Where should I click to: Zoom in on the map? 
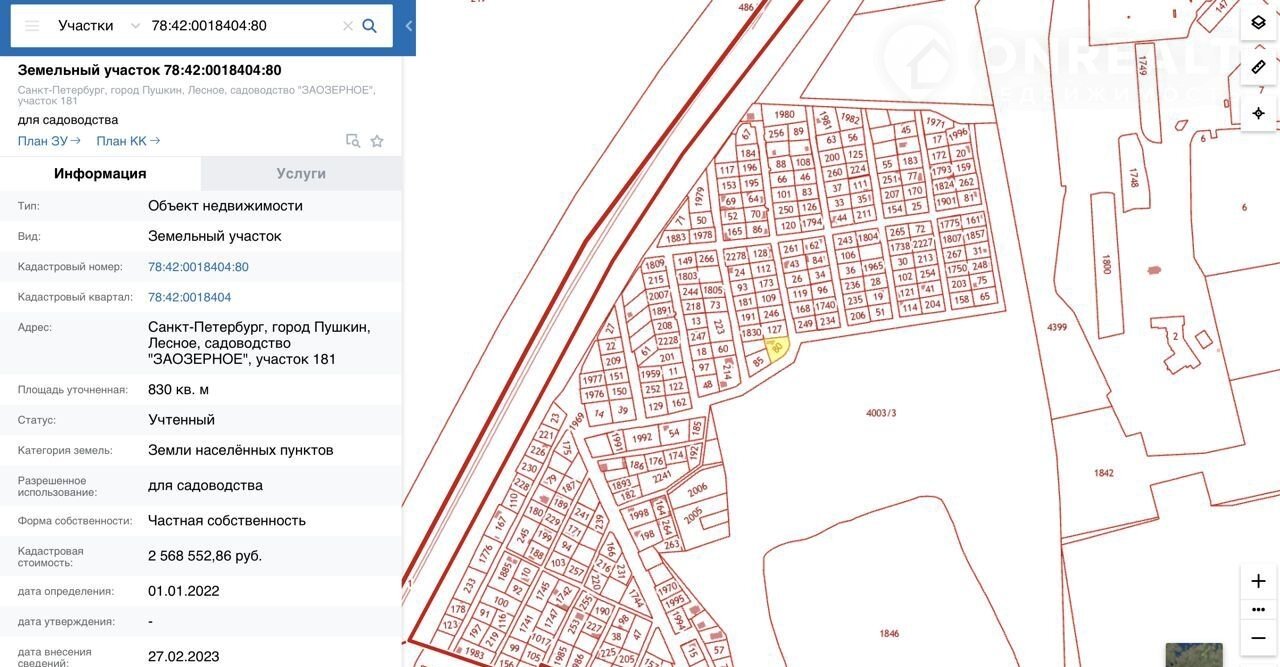1258,581
